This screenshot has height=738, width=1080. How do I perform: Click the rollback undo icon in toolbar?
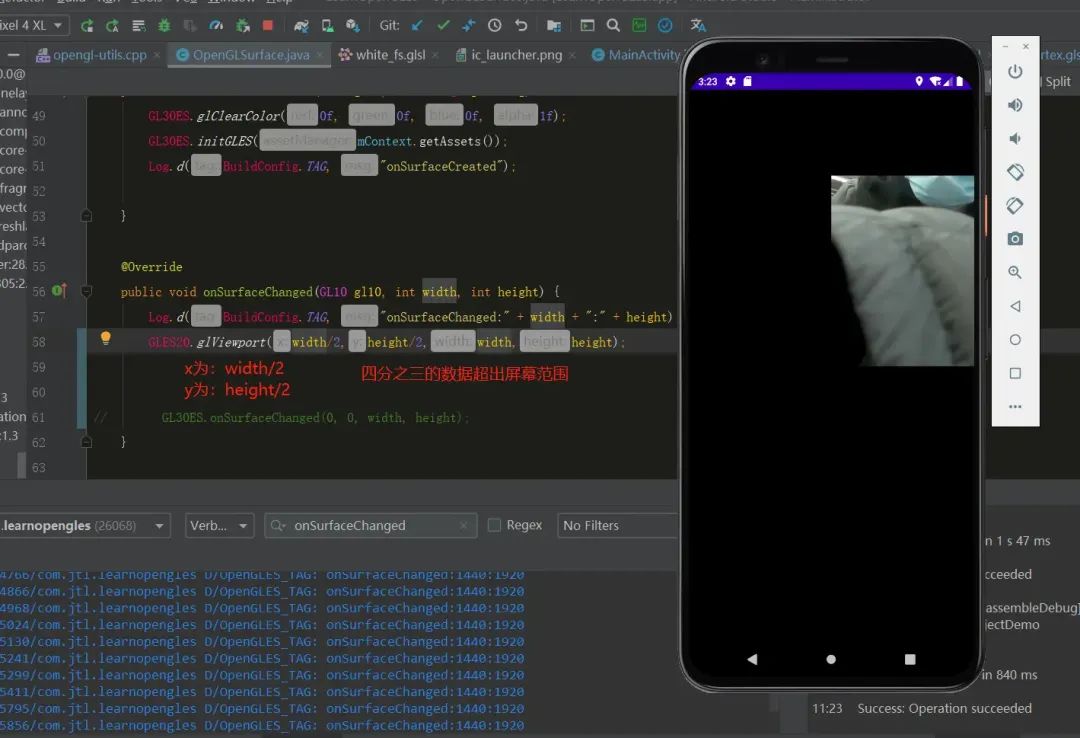point(521,25)
